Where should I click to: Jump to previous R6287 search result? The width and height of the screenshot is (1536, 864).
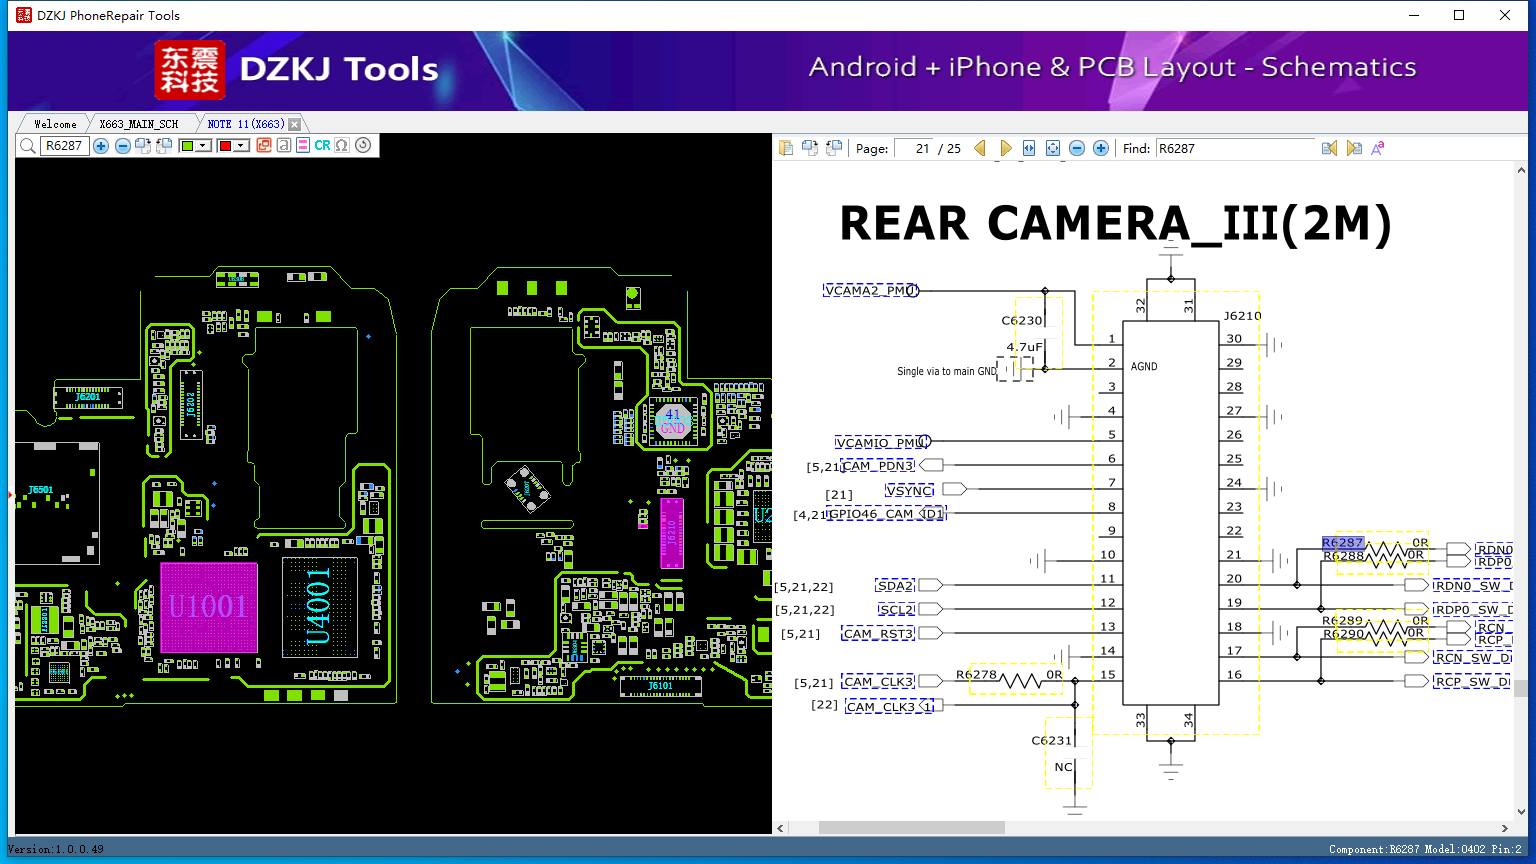(1328, 148)
